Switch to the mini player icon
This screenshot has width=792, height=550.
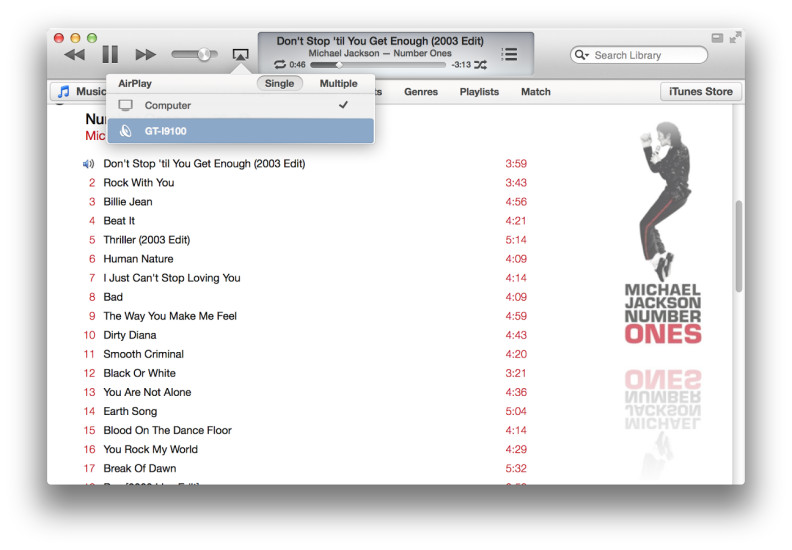pos(717,38)
